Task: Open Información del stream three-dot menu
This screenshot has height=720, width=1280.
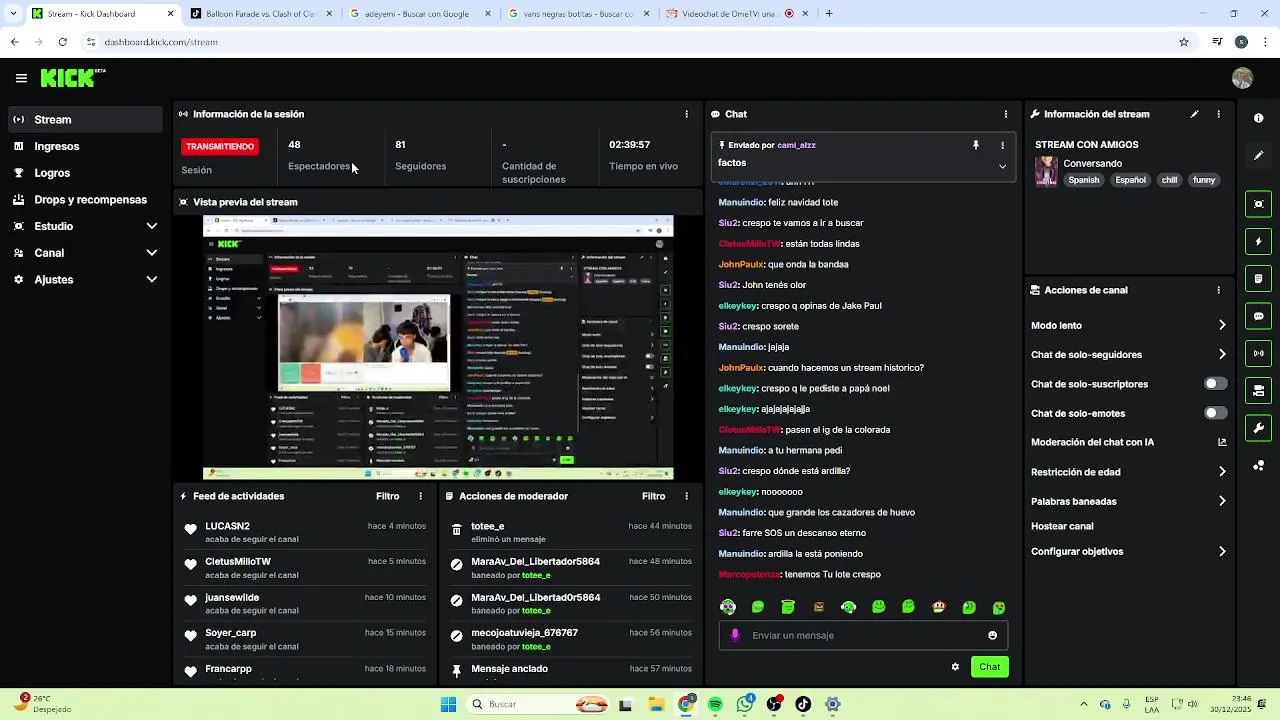Action: point(1218,114)
